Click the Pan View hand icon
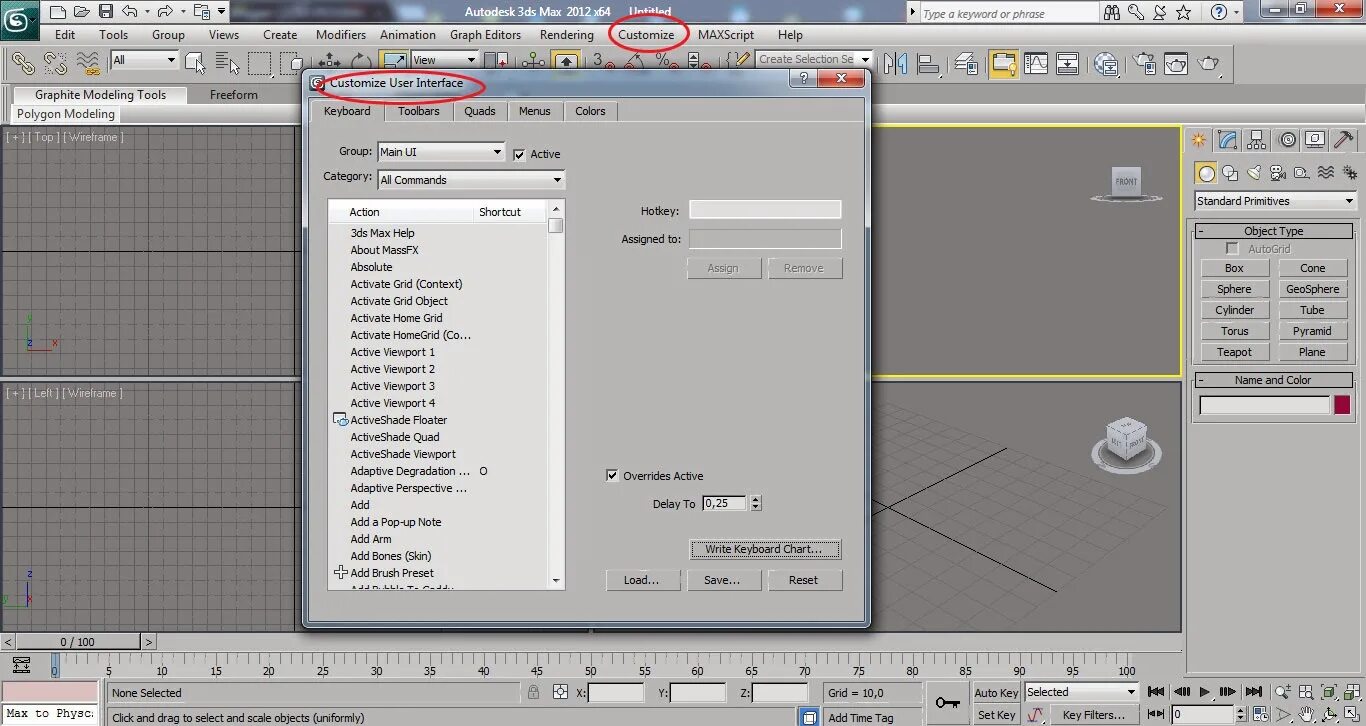Image resolution: width=1366 pixels, height=726 pixels. click(x=1307, y=714)
